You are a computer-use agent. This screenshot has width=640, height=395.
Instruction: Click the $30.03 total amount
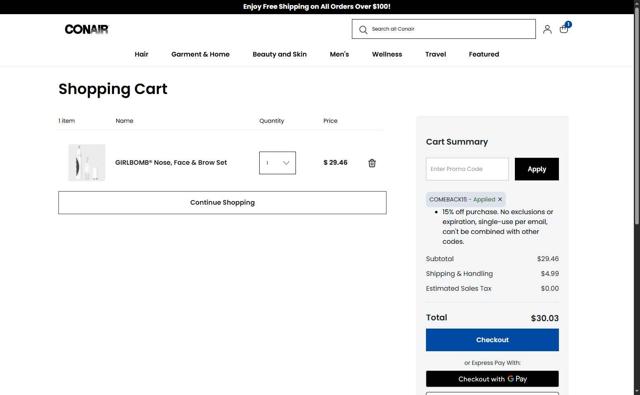pyautogui.click(x=545, y=318)
